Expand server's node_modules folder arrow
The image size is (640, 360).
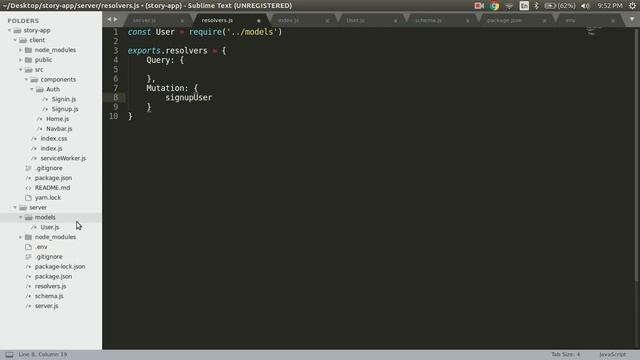coord(20,237)
